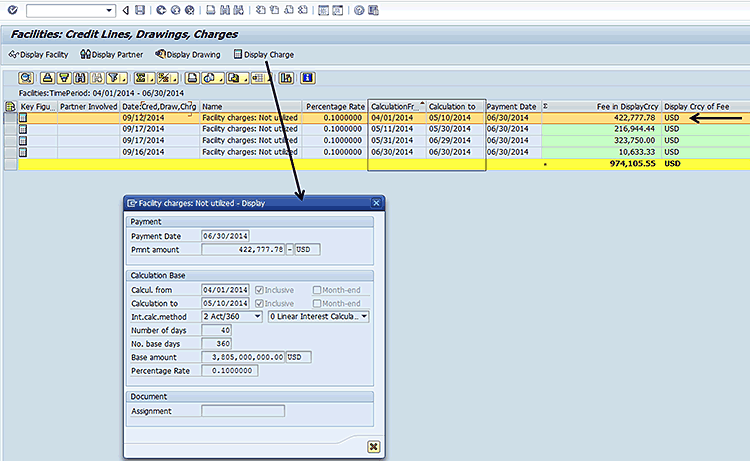Screen dimensions: 750x461
Task: Go to Next Page icon
Action: click(289, 10)
